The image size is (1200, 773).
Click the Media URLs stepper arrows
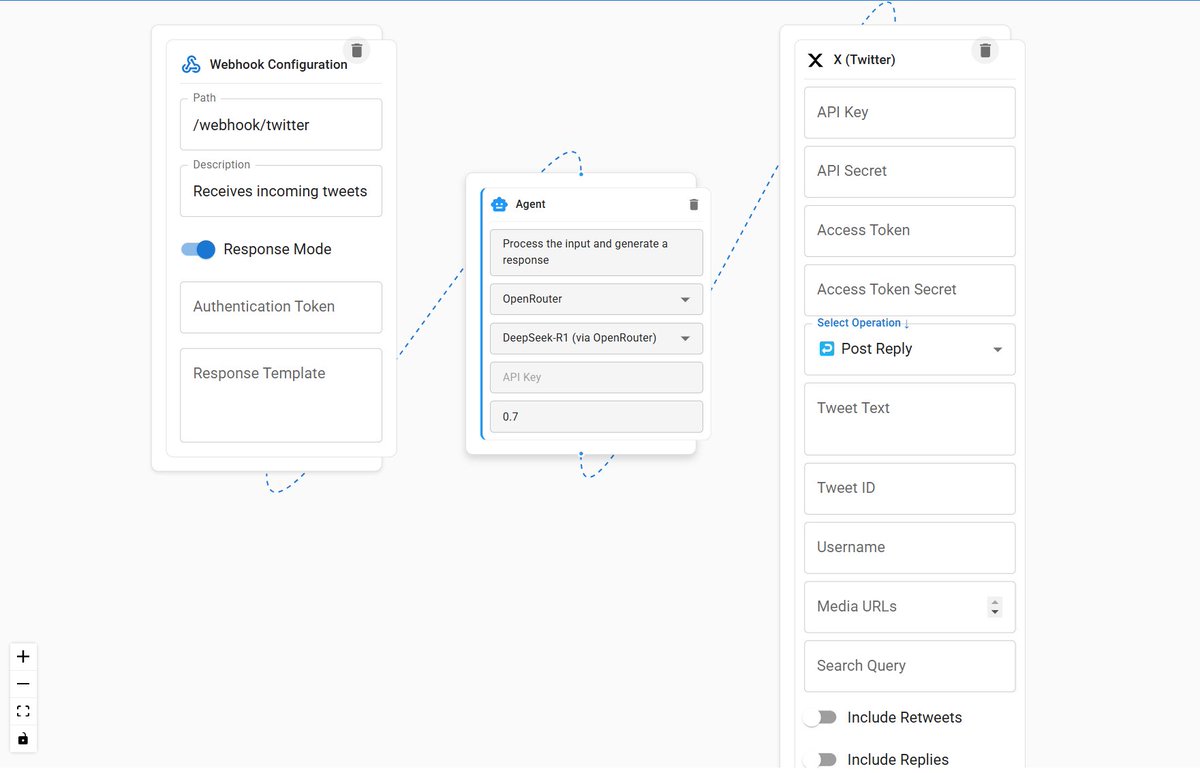point(994,607)
